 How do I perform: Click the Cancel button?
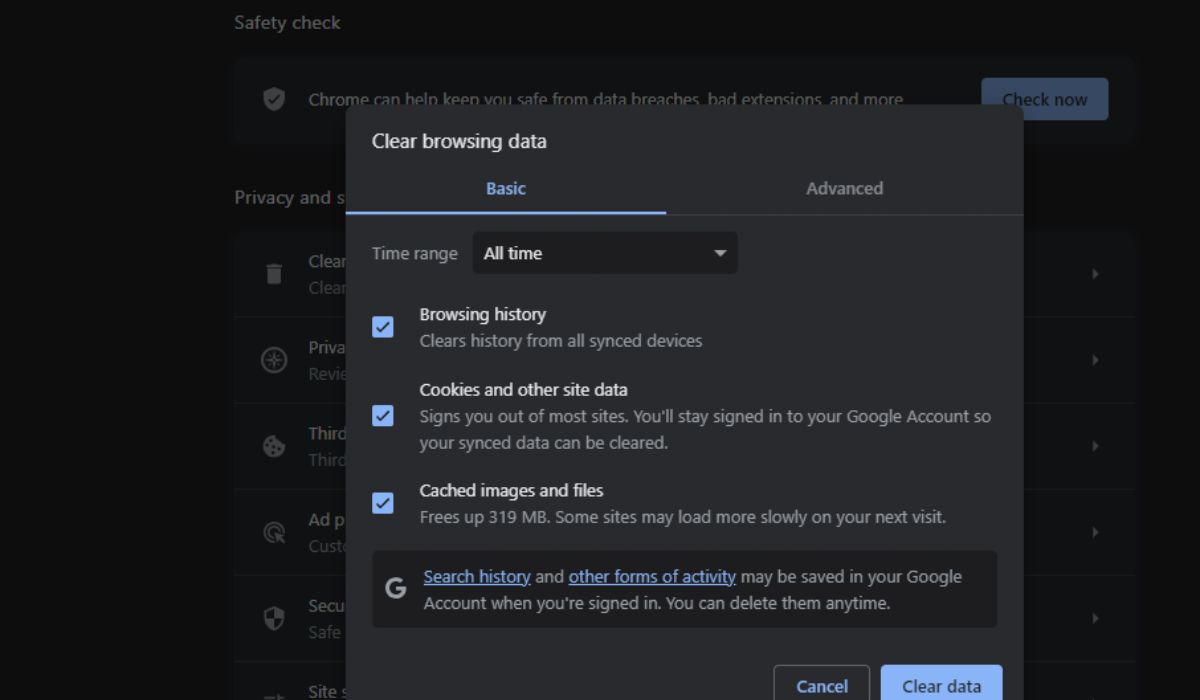pos(822,685)
